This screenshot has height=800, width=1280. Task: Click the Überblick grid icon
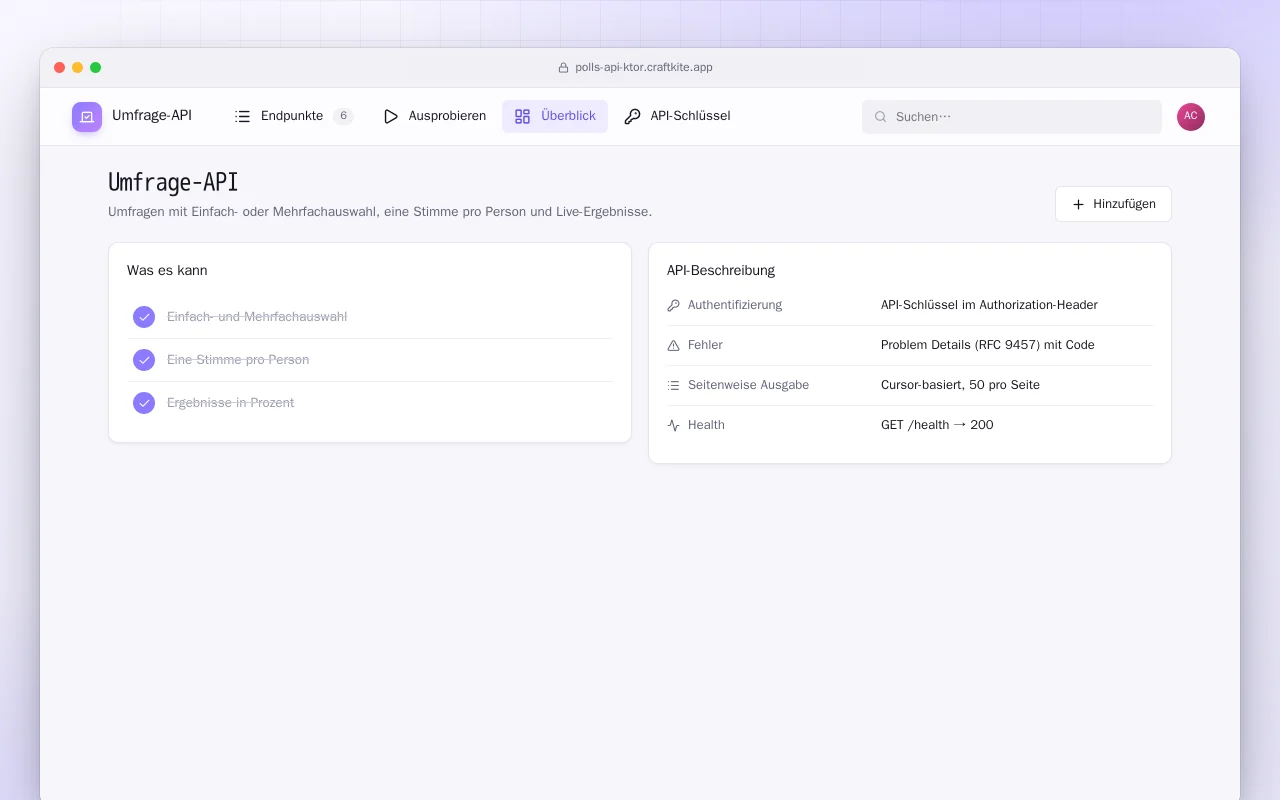(x=523, y=116)
